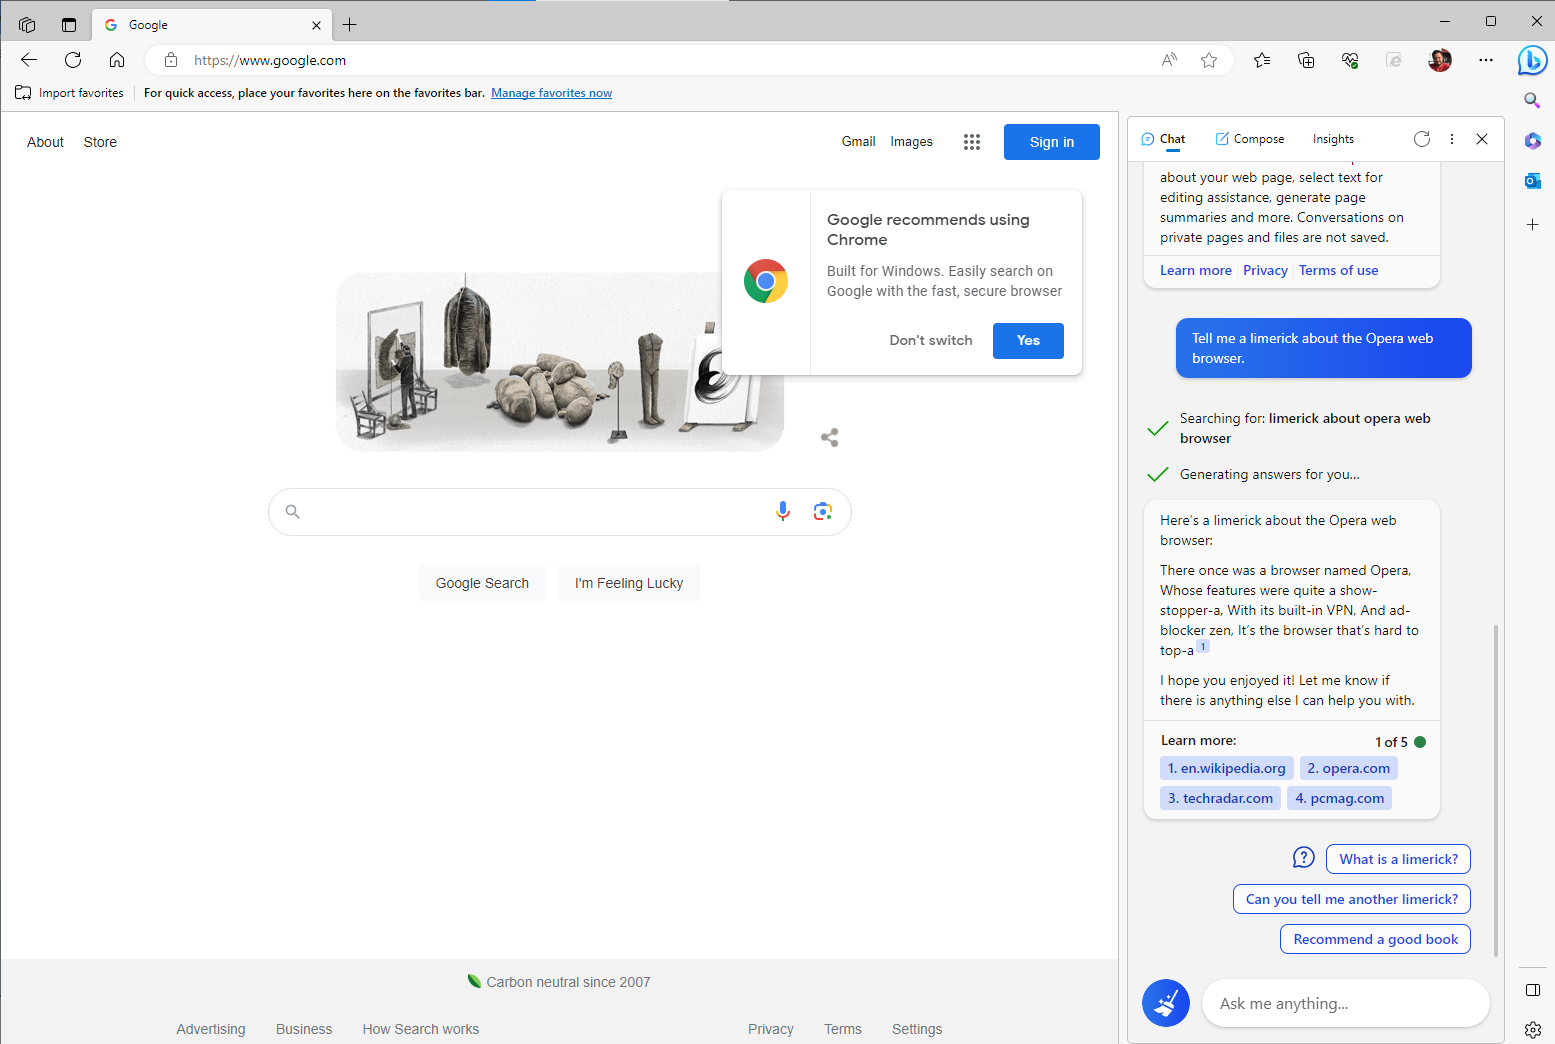Toggle the vertical tabs button

point(69,24)
